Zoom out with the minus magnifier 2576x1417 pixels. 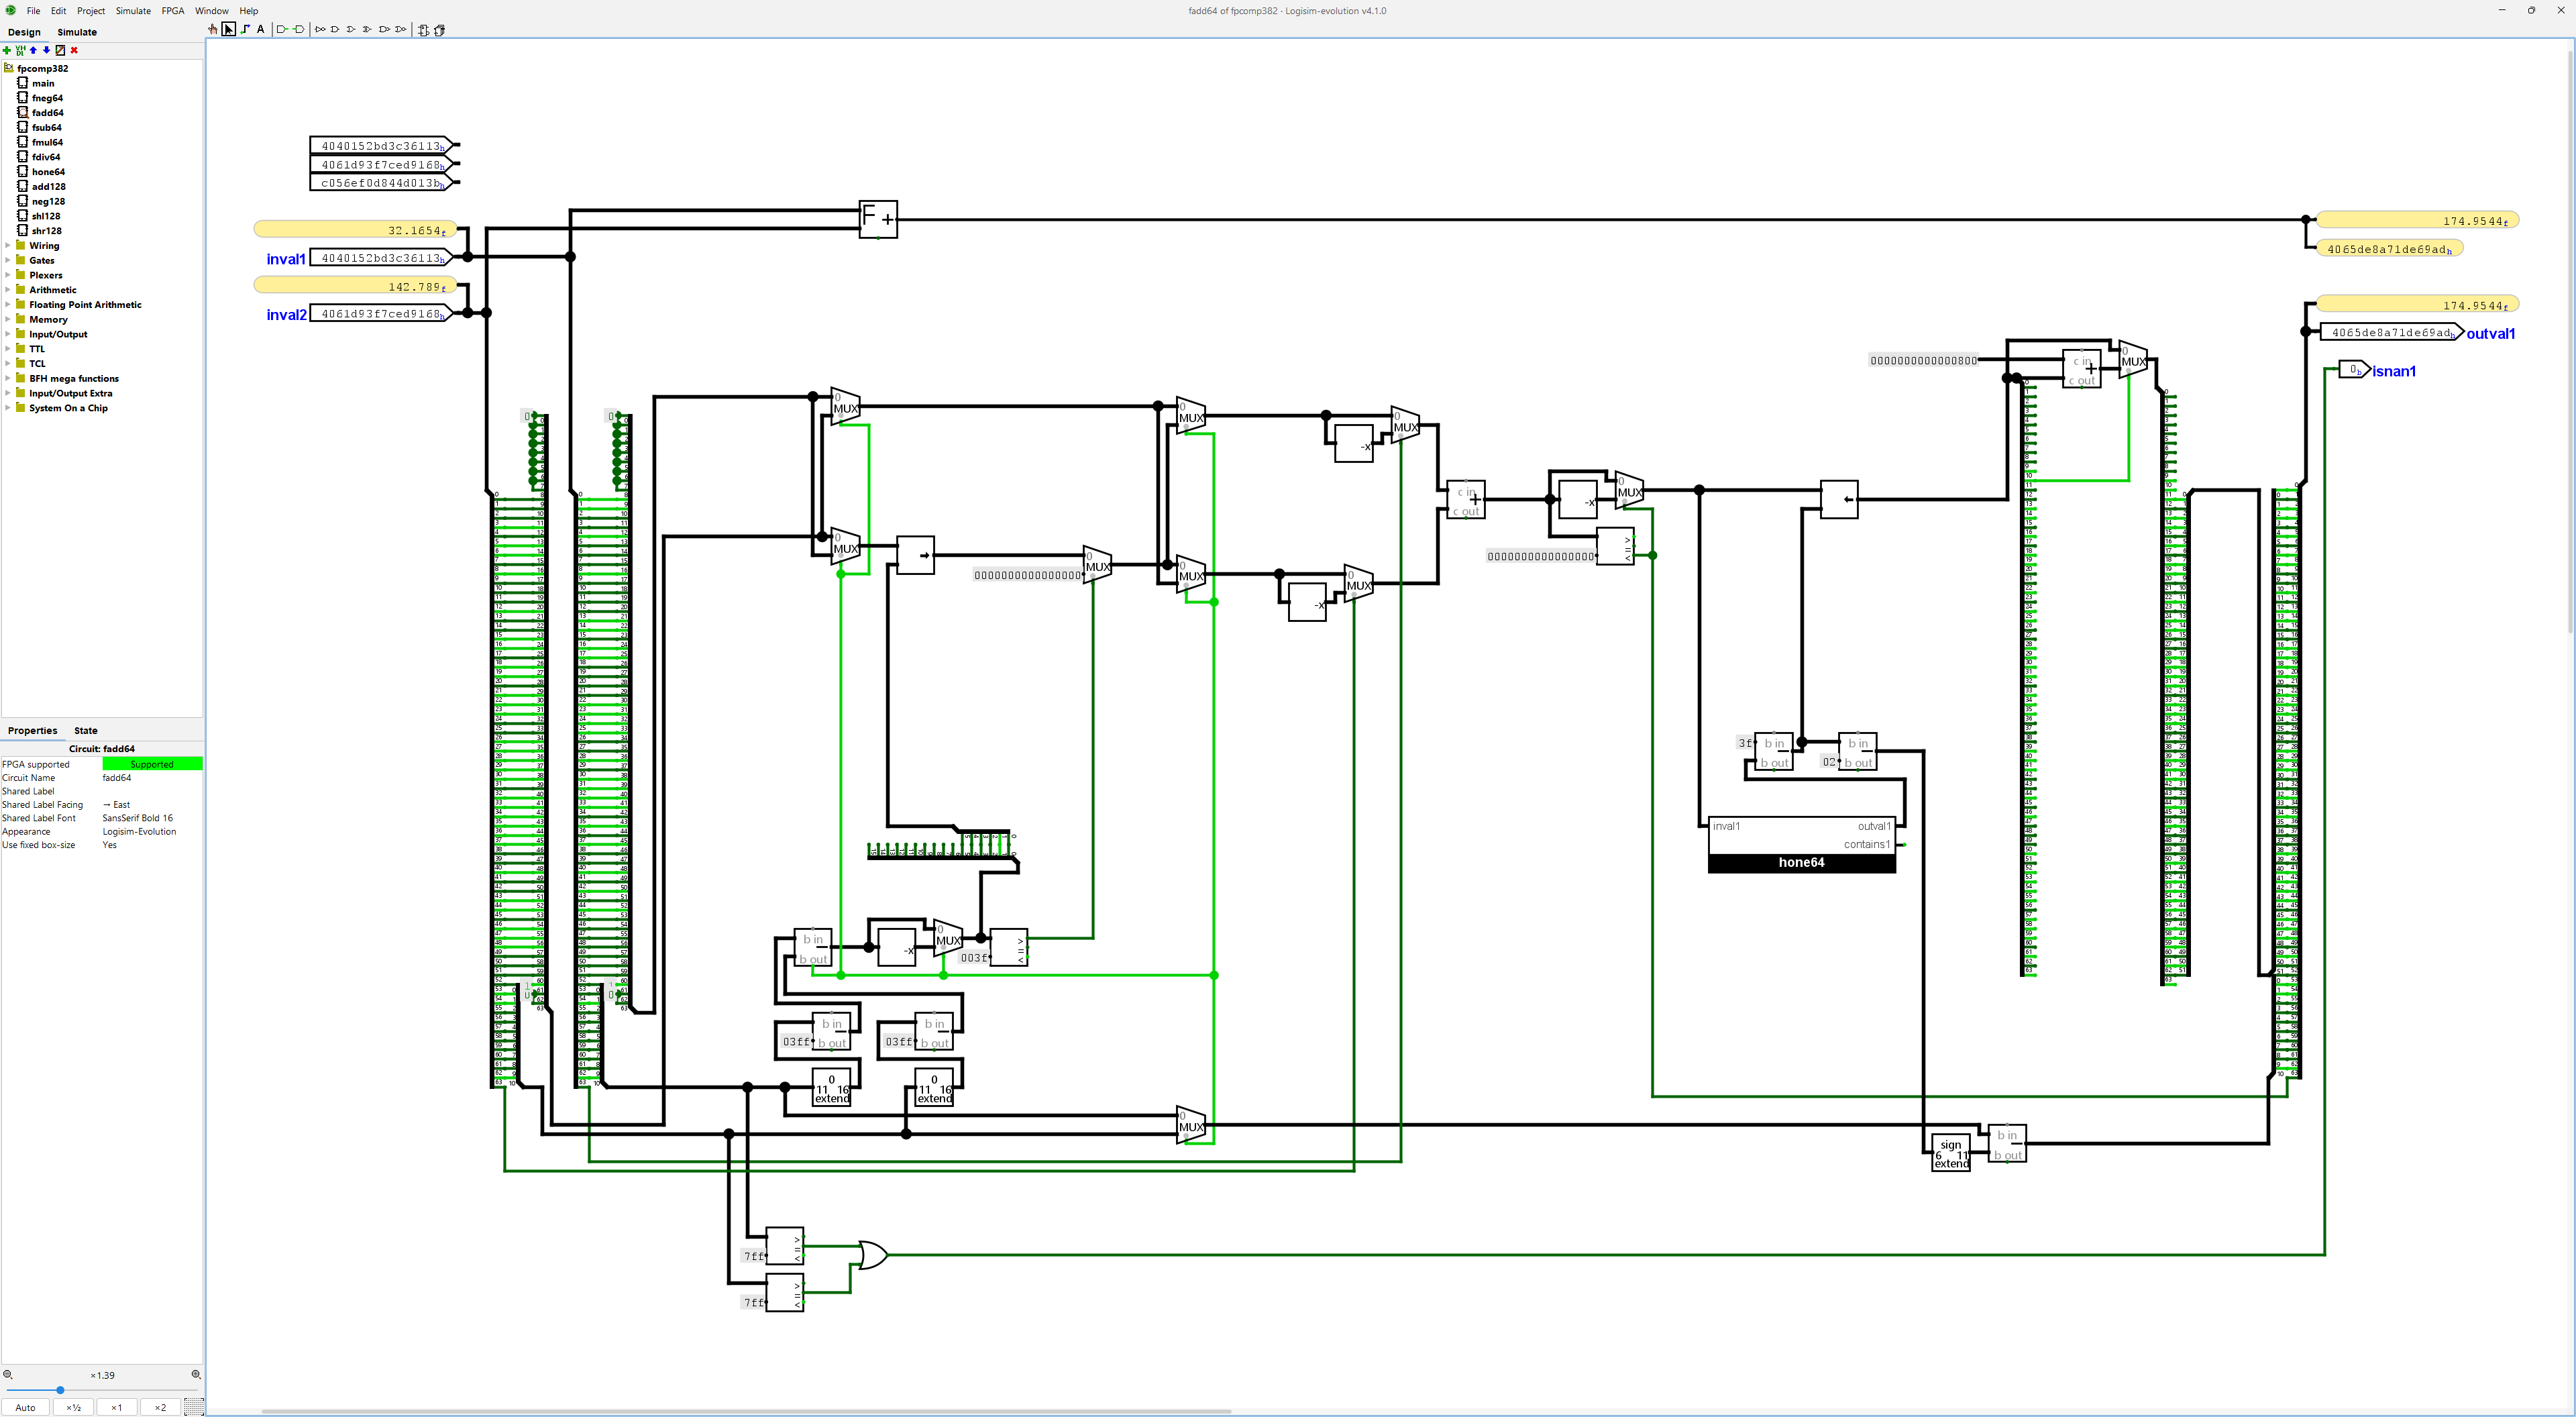8,1375
